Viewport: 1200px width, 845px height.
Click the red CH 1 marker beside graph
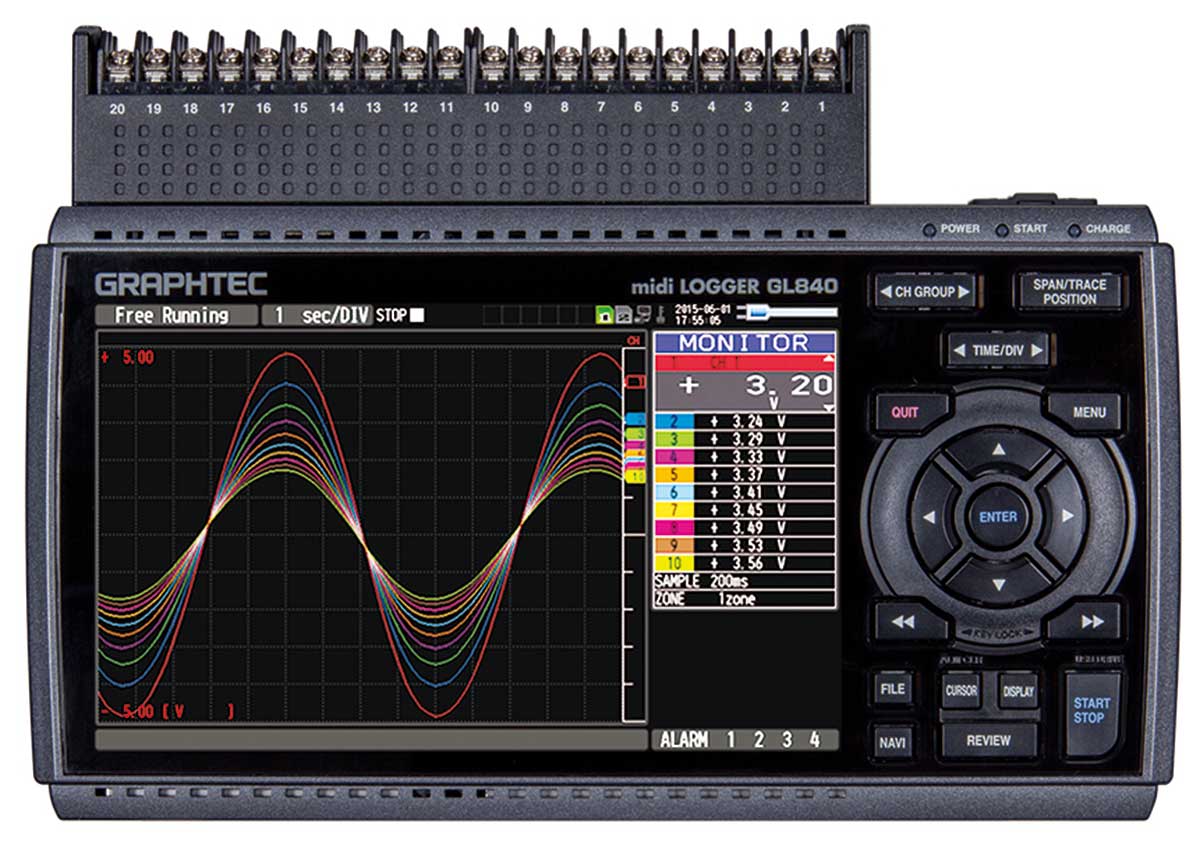633,382
